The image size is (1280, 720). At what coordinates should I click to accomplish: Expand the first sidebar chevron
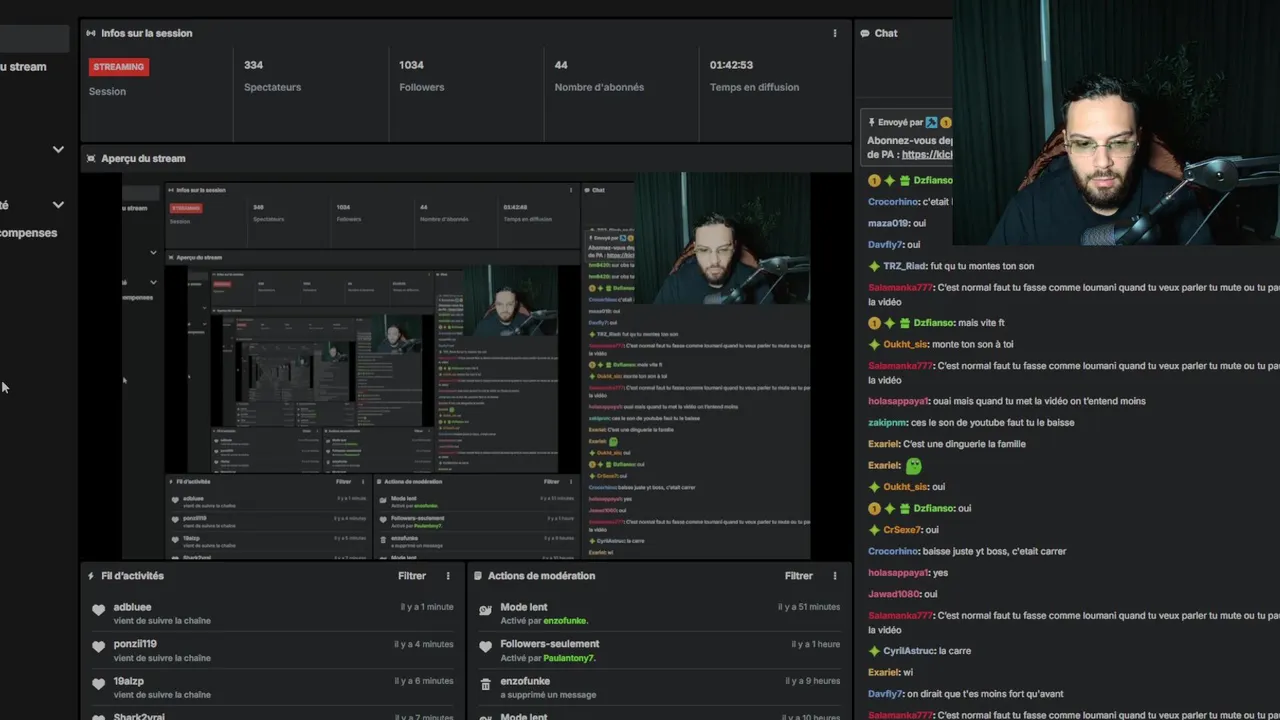tap(58, 149)
